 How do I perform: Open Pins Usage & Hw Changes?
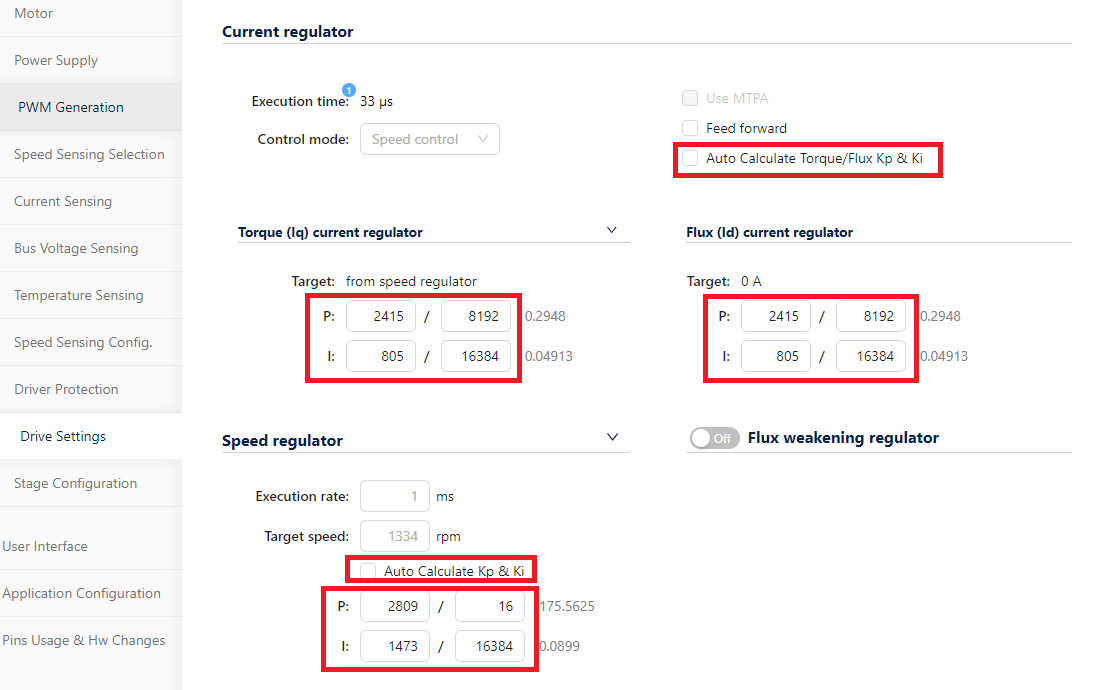click(87, 640)
